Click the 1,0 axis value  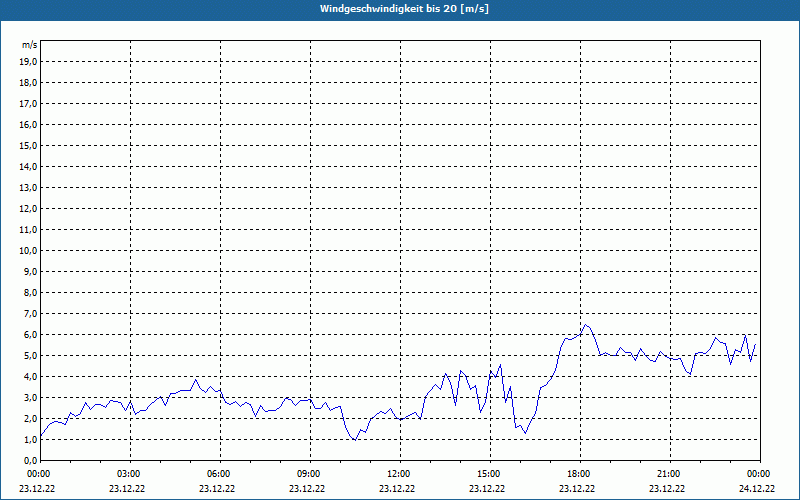pos(30,439)
